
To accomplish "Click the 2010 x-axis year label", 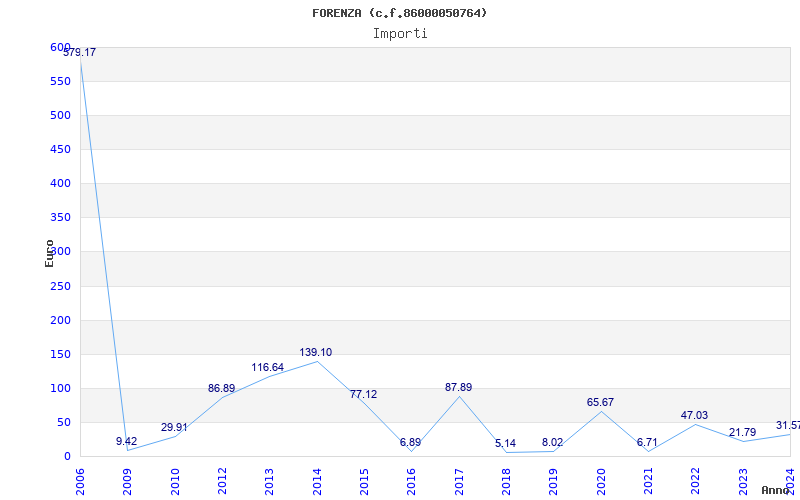I will coord(175,482).
